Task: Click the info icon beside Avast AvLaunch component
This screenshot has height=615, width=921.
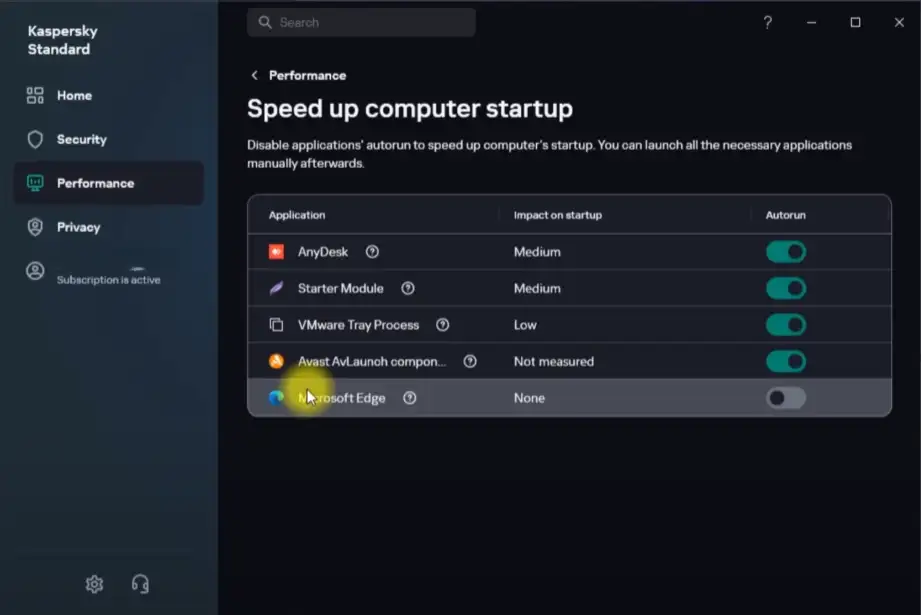Action: pos(470,361)
